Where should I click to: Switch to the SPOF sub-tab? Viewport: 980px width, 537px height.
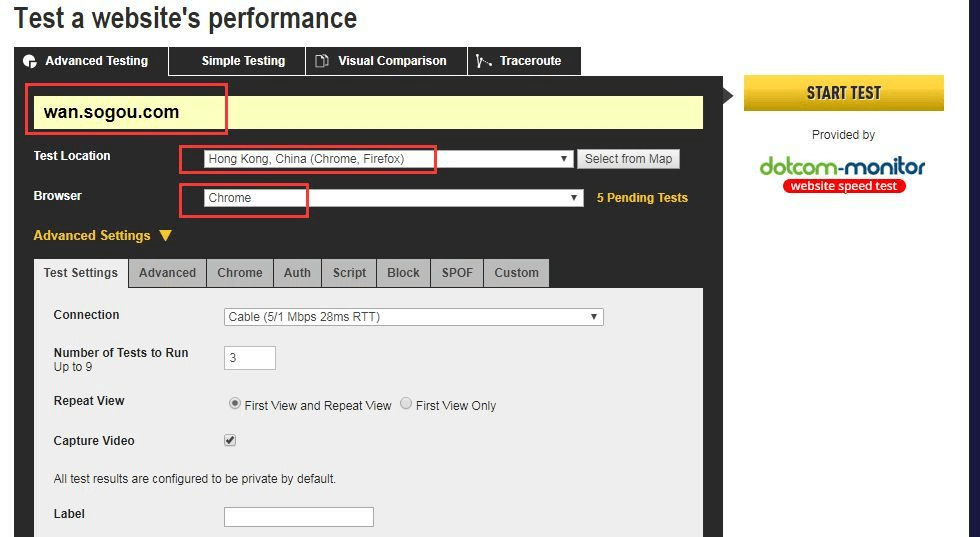pos(457,273)
